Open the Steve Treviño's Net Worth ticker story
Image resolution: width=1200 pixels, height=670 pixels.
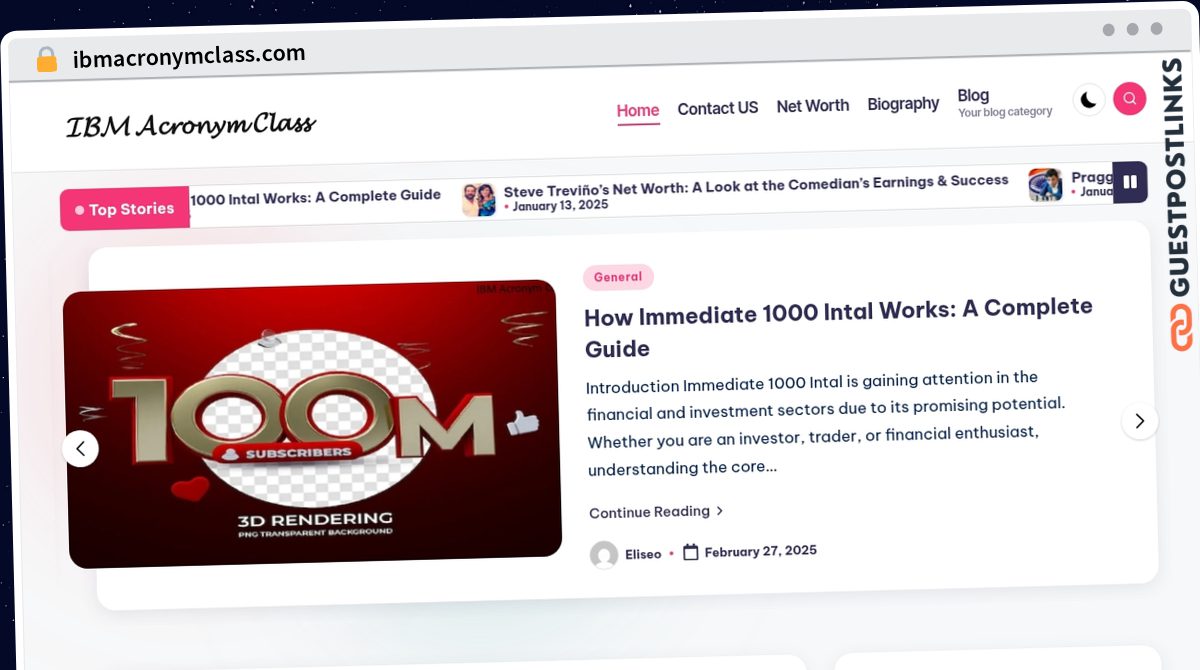(x=756, y=185)
